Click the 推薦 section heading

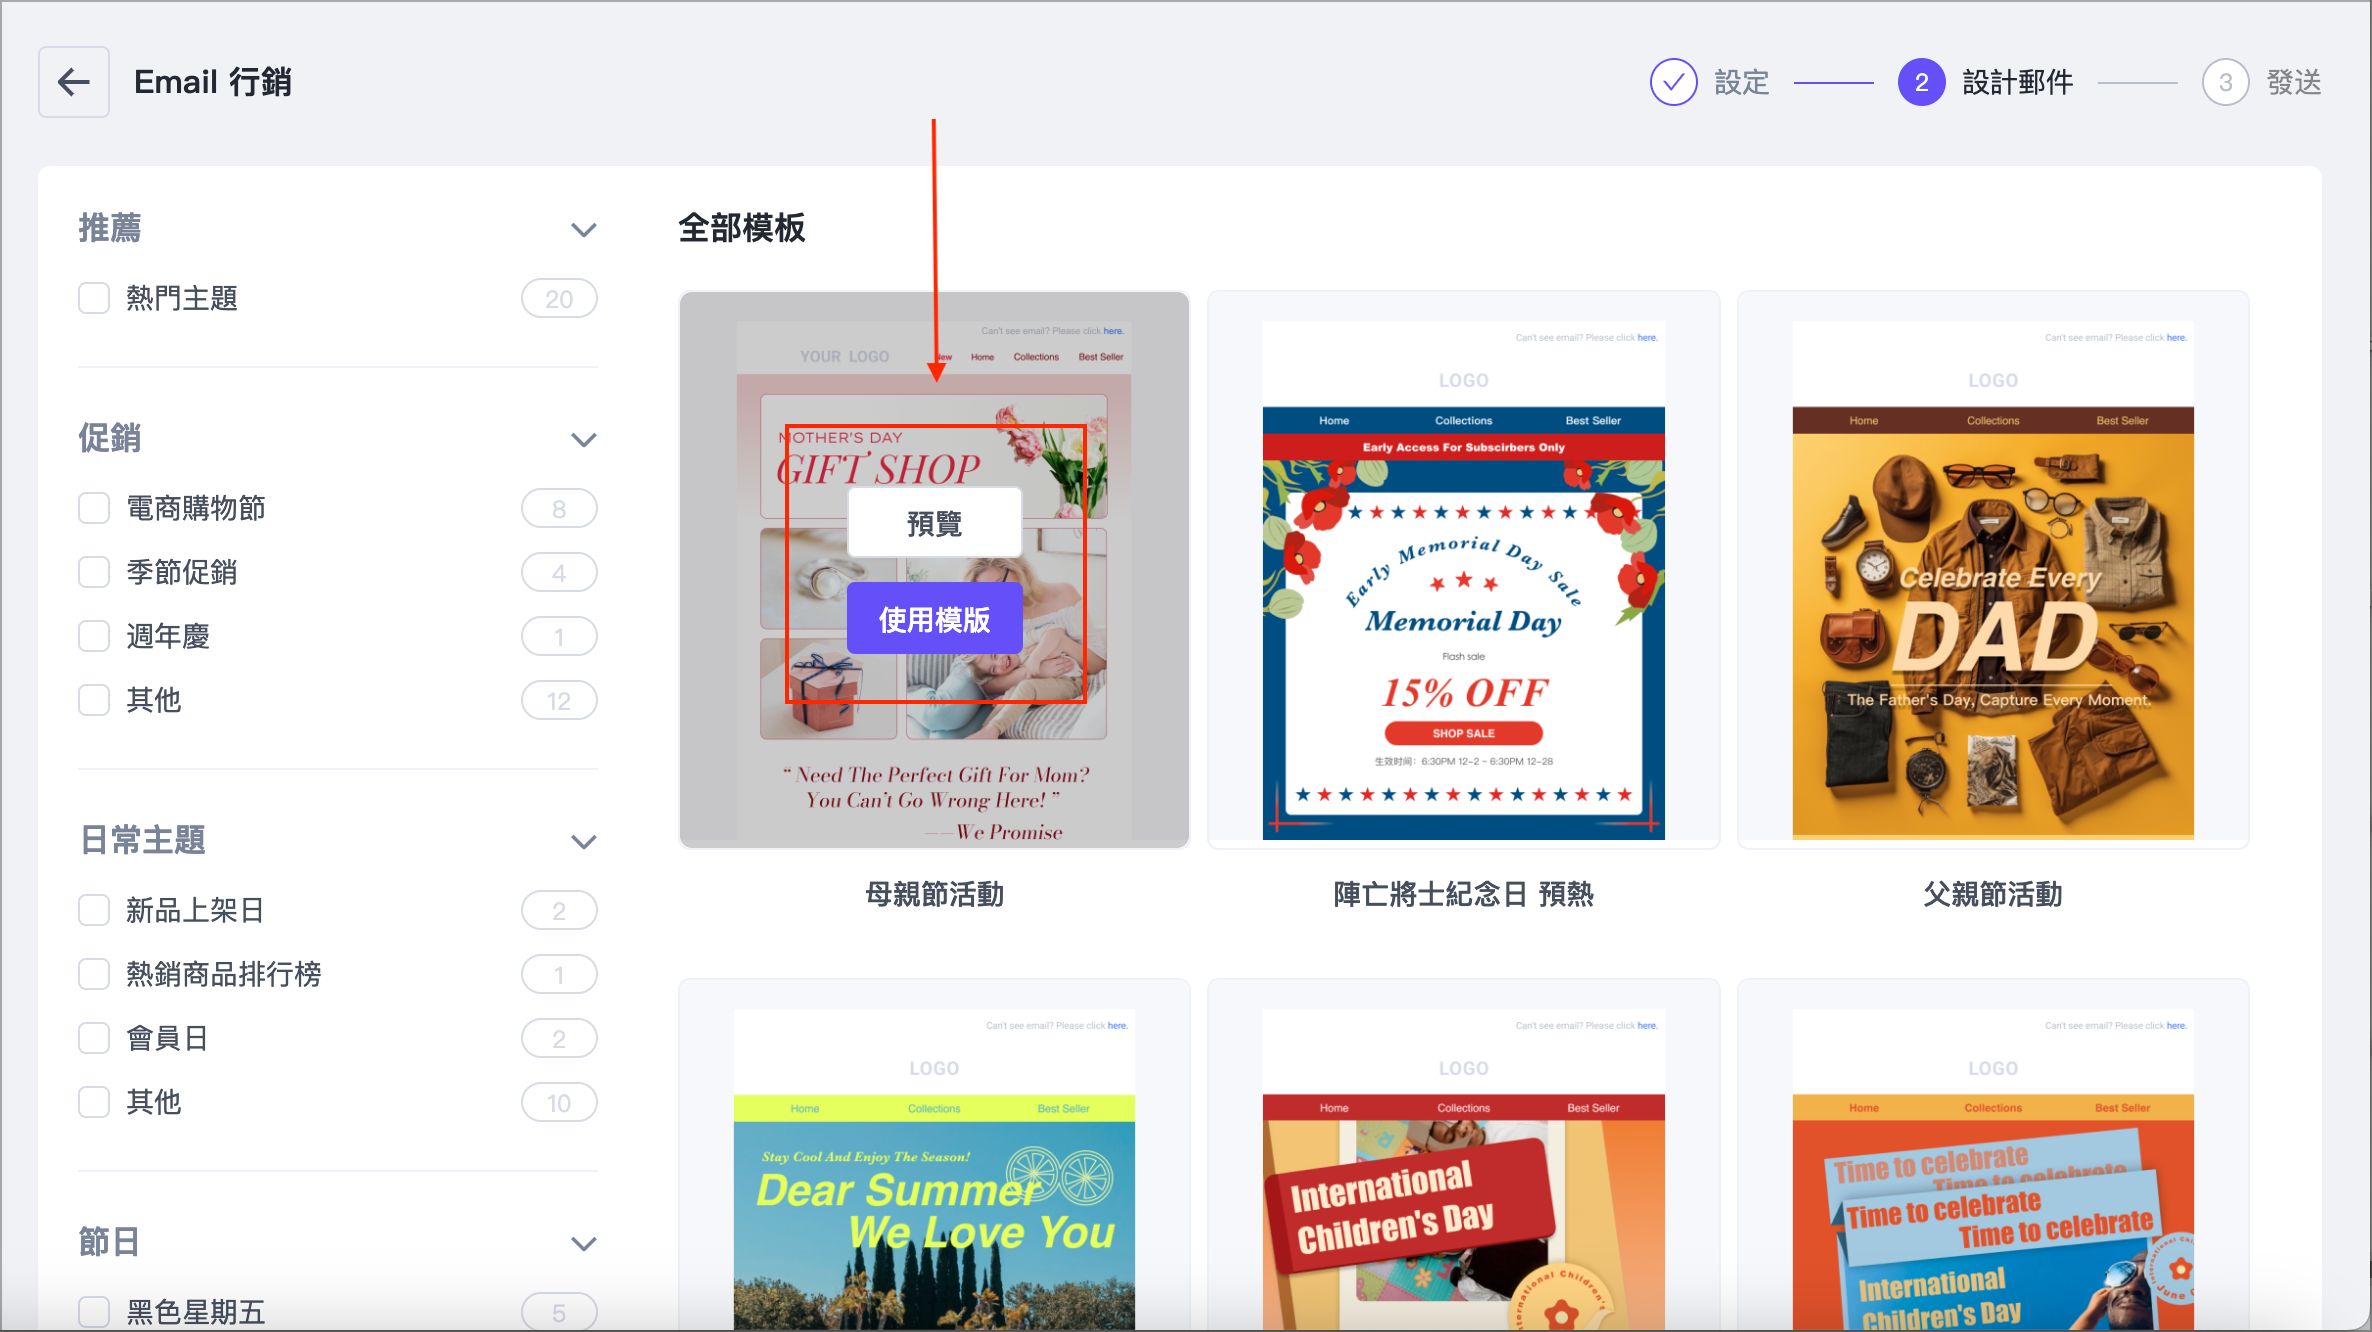click(110, 228)
